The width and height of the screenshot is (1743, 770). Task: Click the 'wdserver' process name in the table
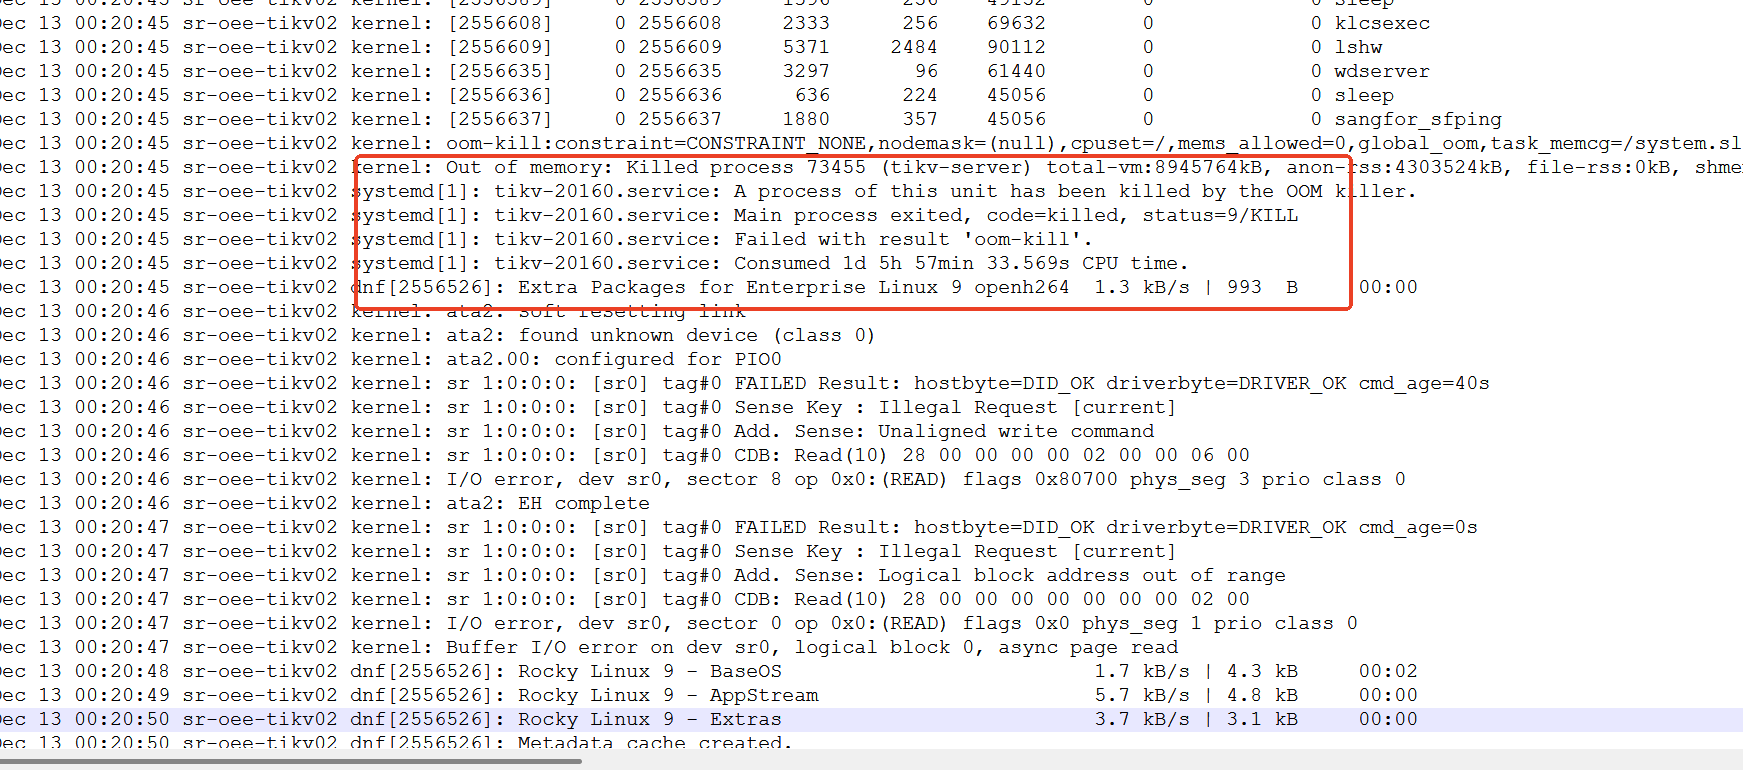(1381, 71)
